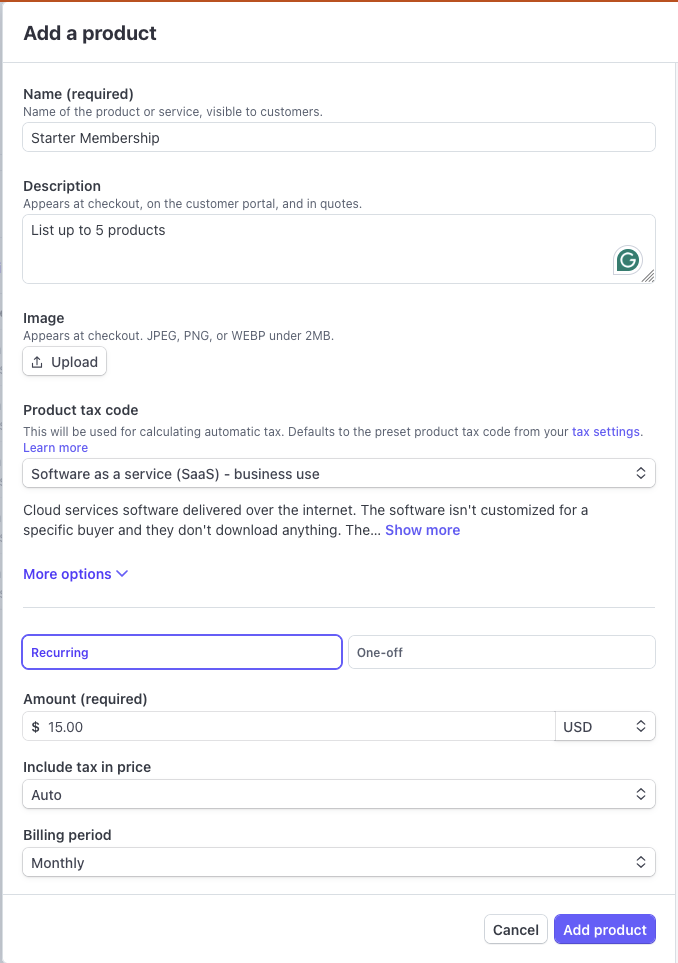Click Show more in the tax code description
Screen dimensions: 678x963
pyautogui.click(x=422, y=530)
